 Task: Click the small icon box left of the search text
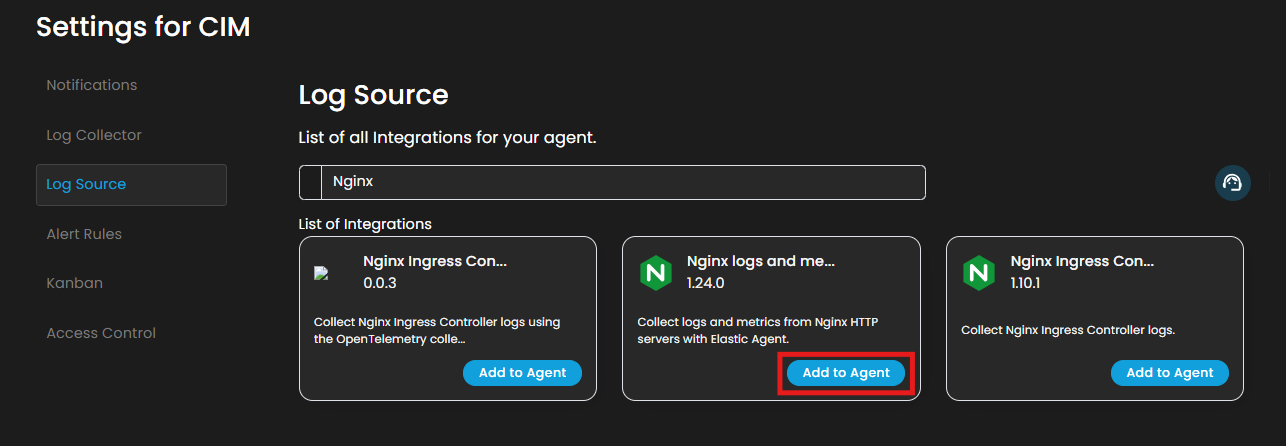tap(310, 183)
